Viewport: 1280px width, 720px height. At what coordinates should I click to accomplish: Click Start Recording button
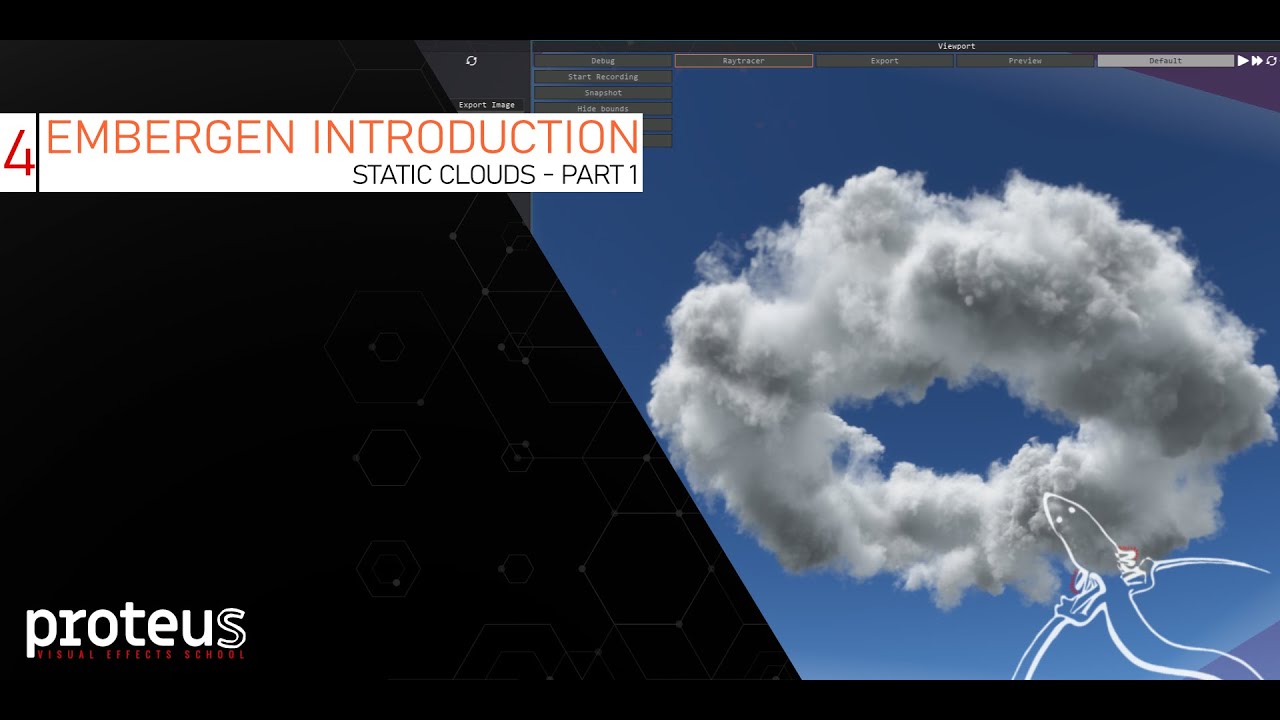603,77
